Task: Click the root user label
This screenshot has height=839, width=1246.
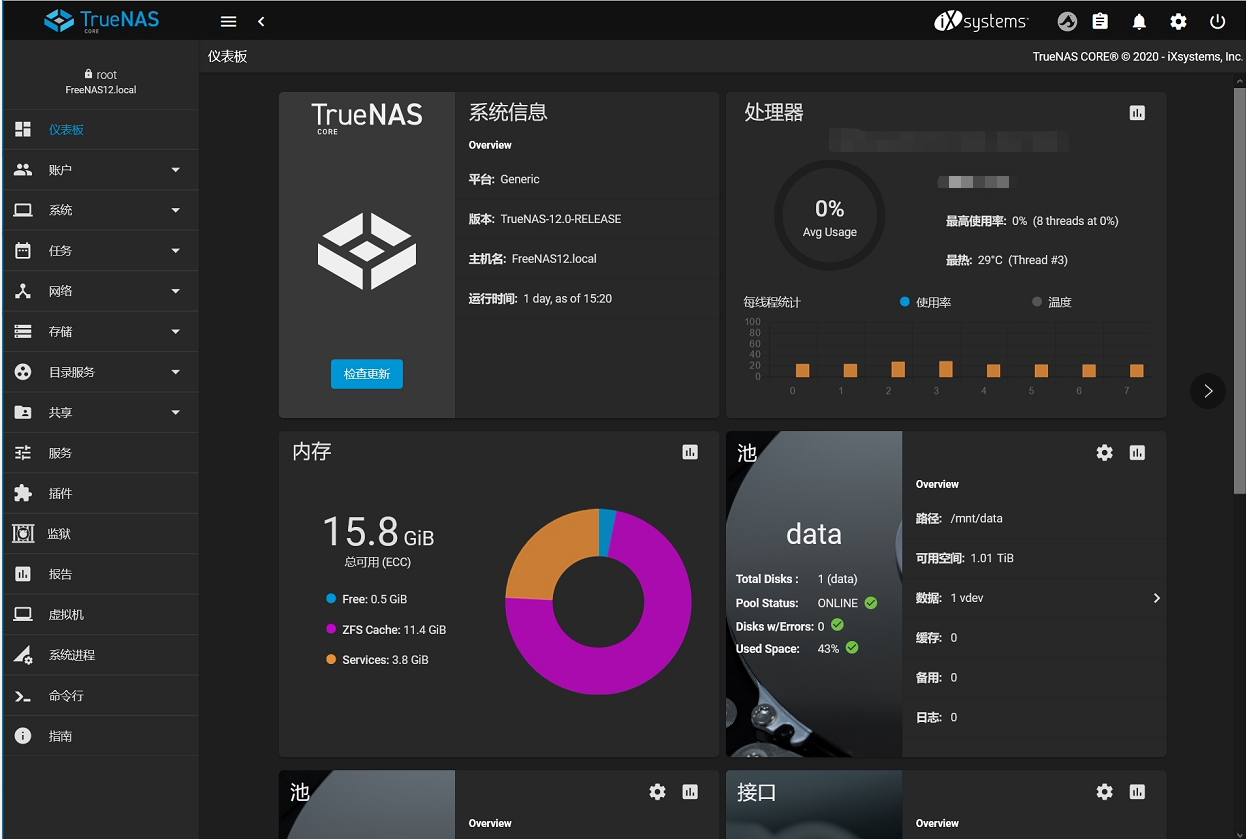Action: [101, 75]
